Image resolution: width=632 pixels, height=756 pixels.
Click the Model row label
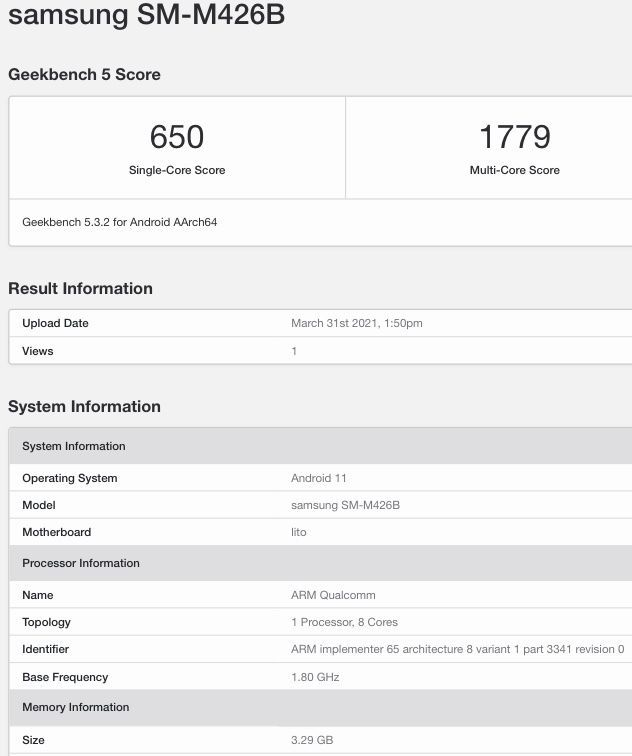click(x=39, y=505)
